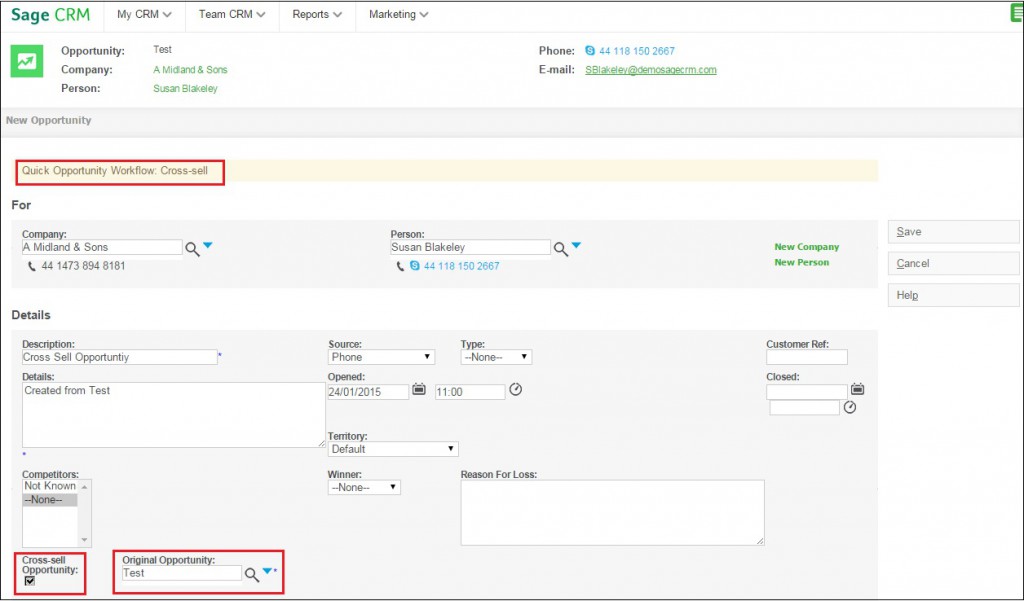This screenshot has height=601, width=1024.
Task: Open the calendar picker for Closed date
Action: click(x=857, y=390)
